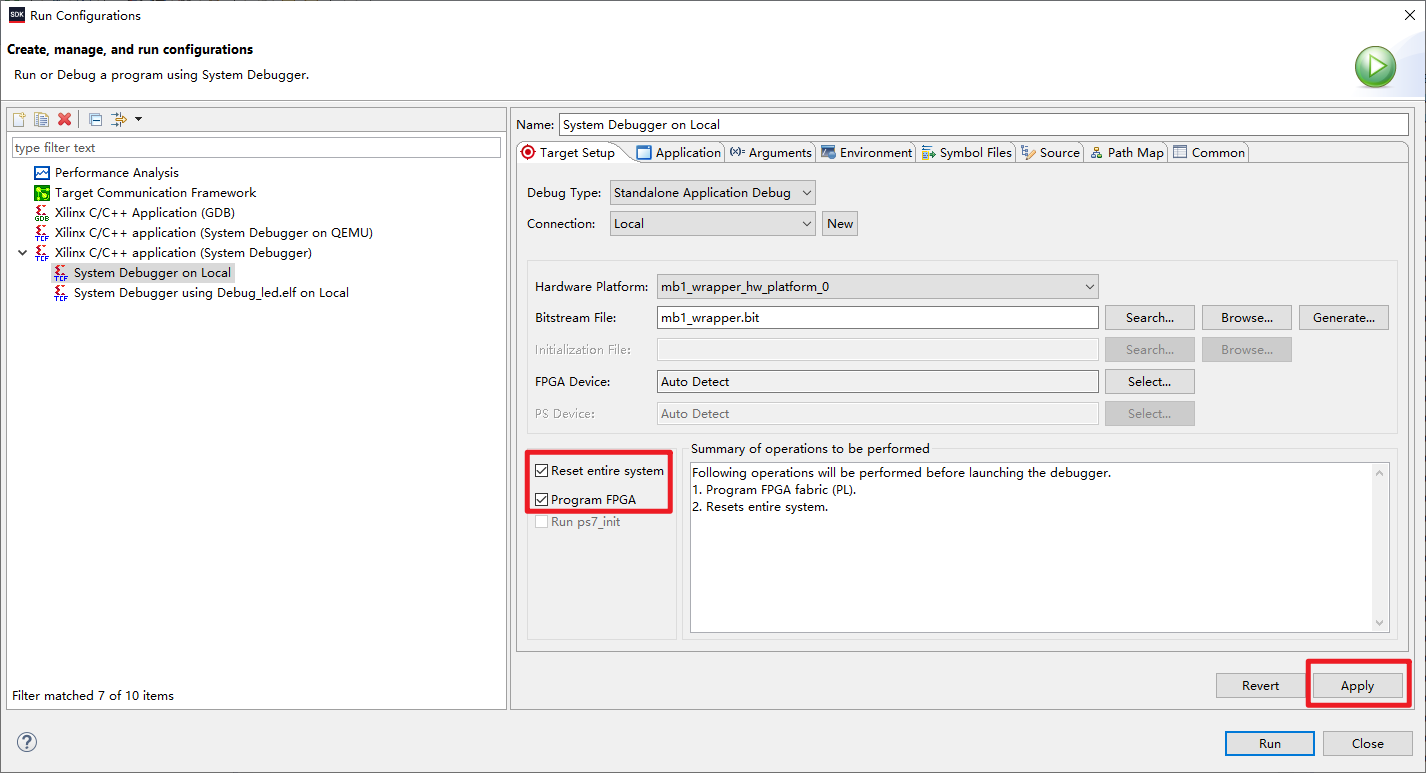
Task: Click the Debug_led.elf configuration icon
Action: pos(61,293)
